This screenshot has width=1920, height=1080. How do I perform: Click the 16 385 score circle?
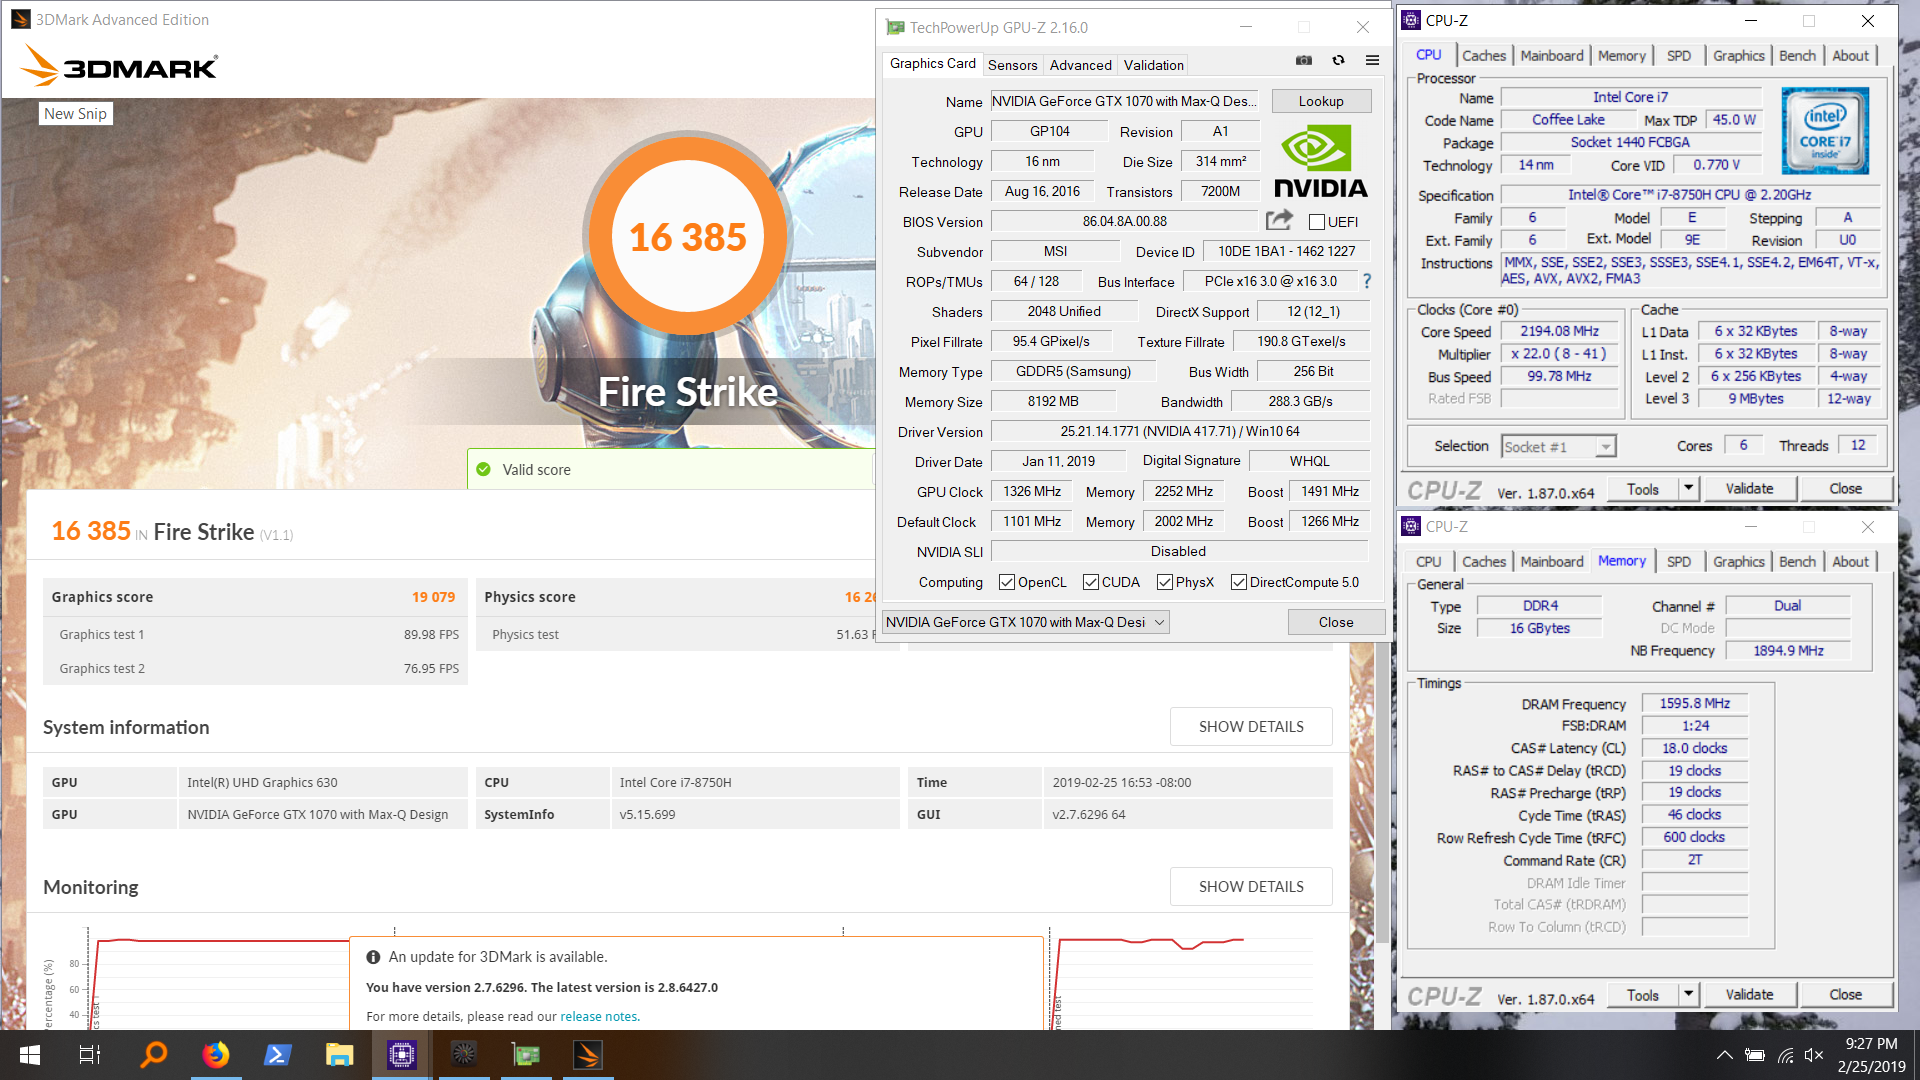(688, 237)
